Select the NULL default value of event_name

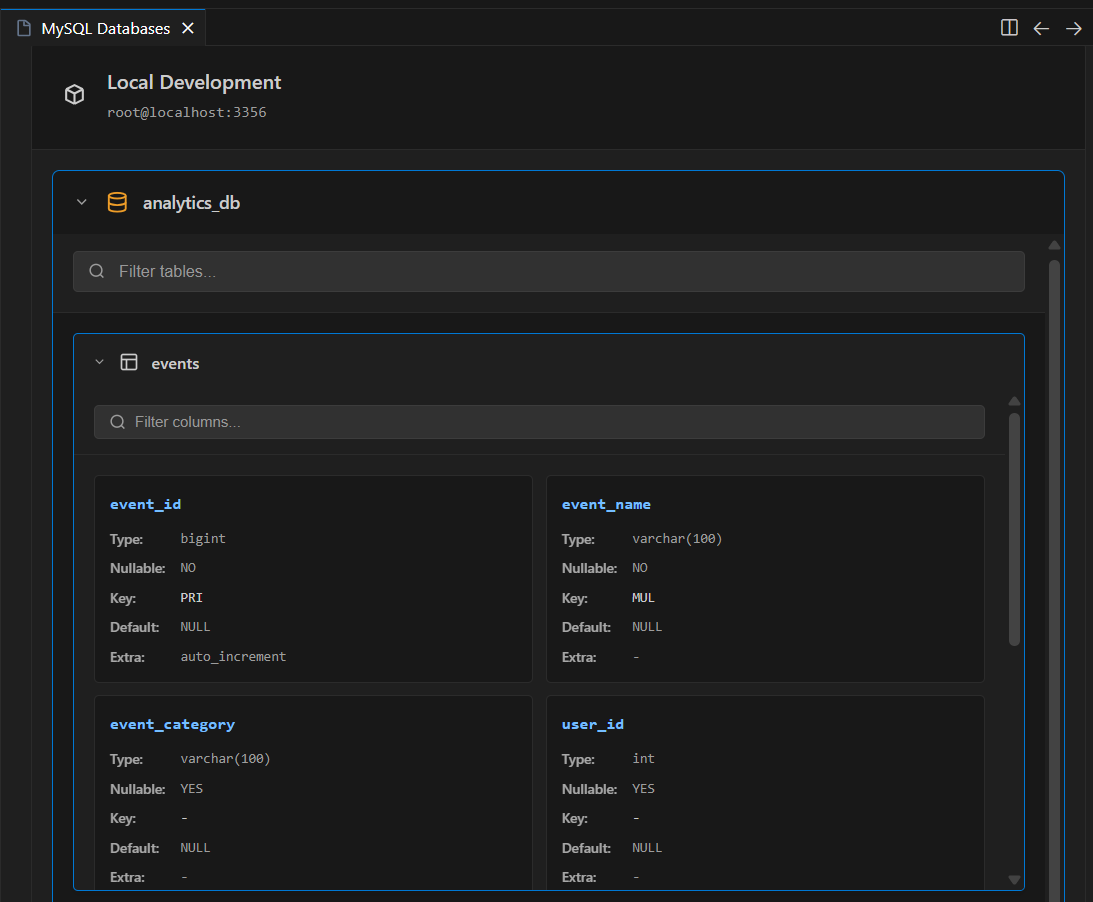click(x=646, y=627)
